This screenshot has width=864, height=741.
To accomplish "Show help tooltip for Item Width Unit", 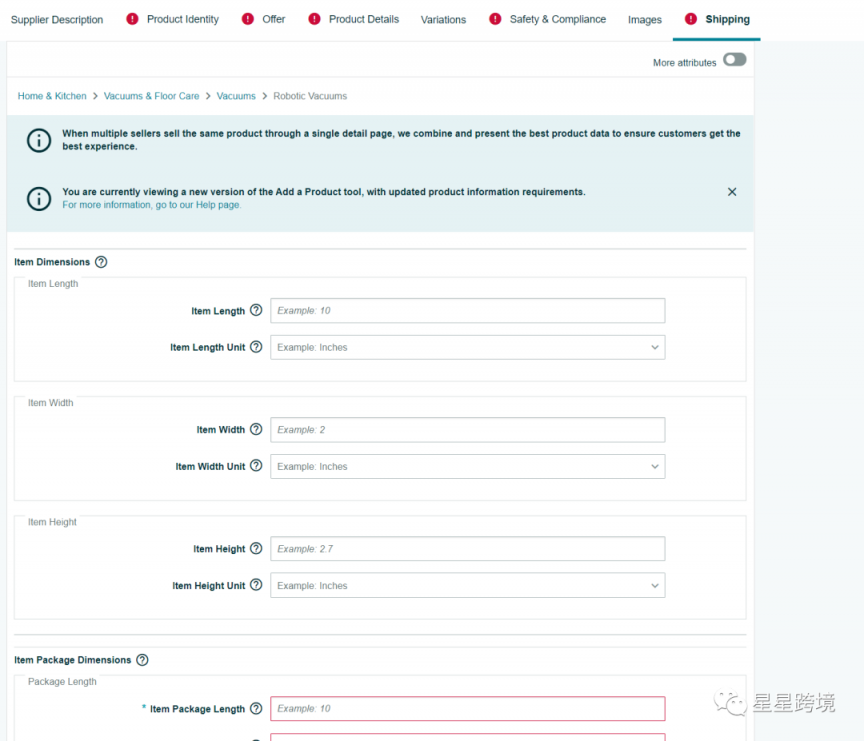I will pyautogui.click(x=256, y=466).
